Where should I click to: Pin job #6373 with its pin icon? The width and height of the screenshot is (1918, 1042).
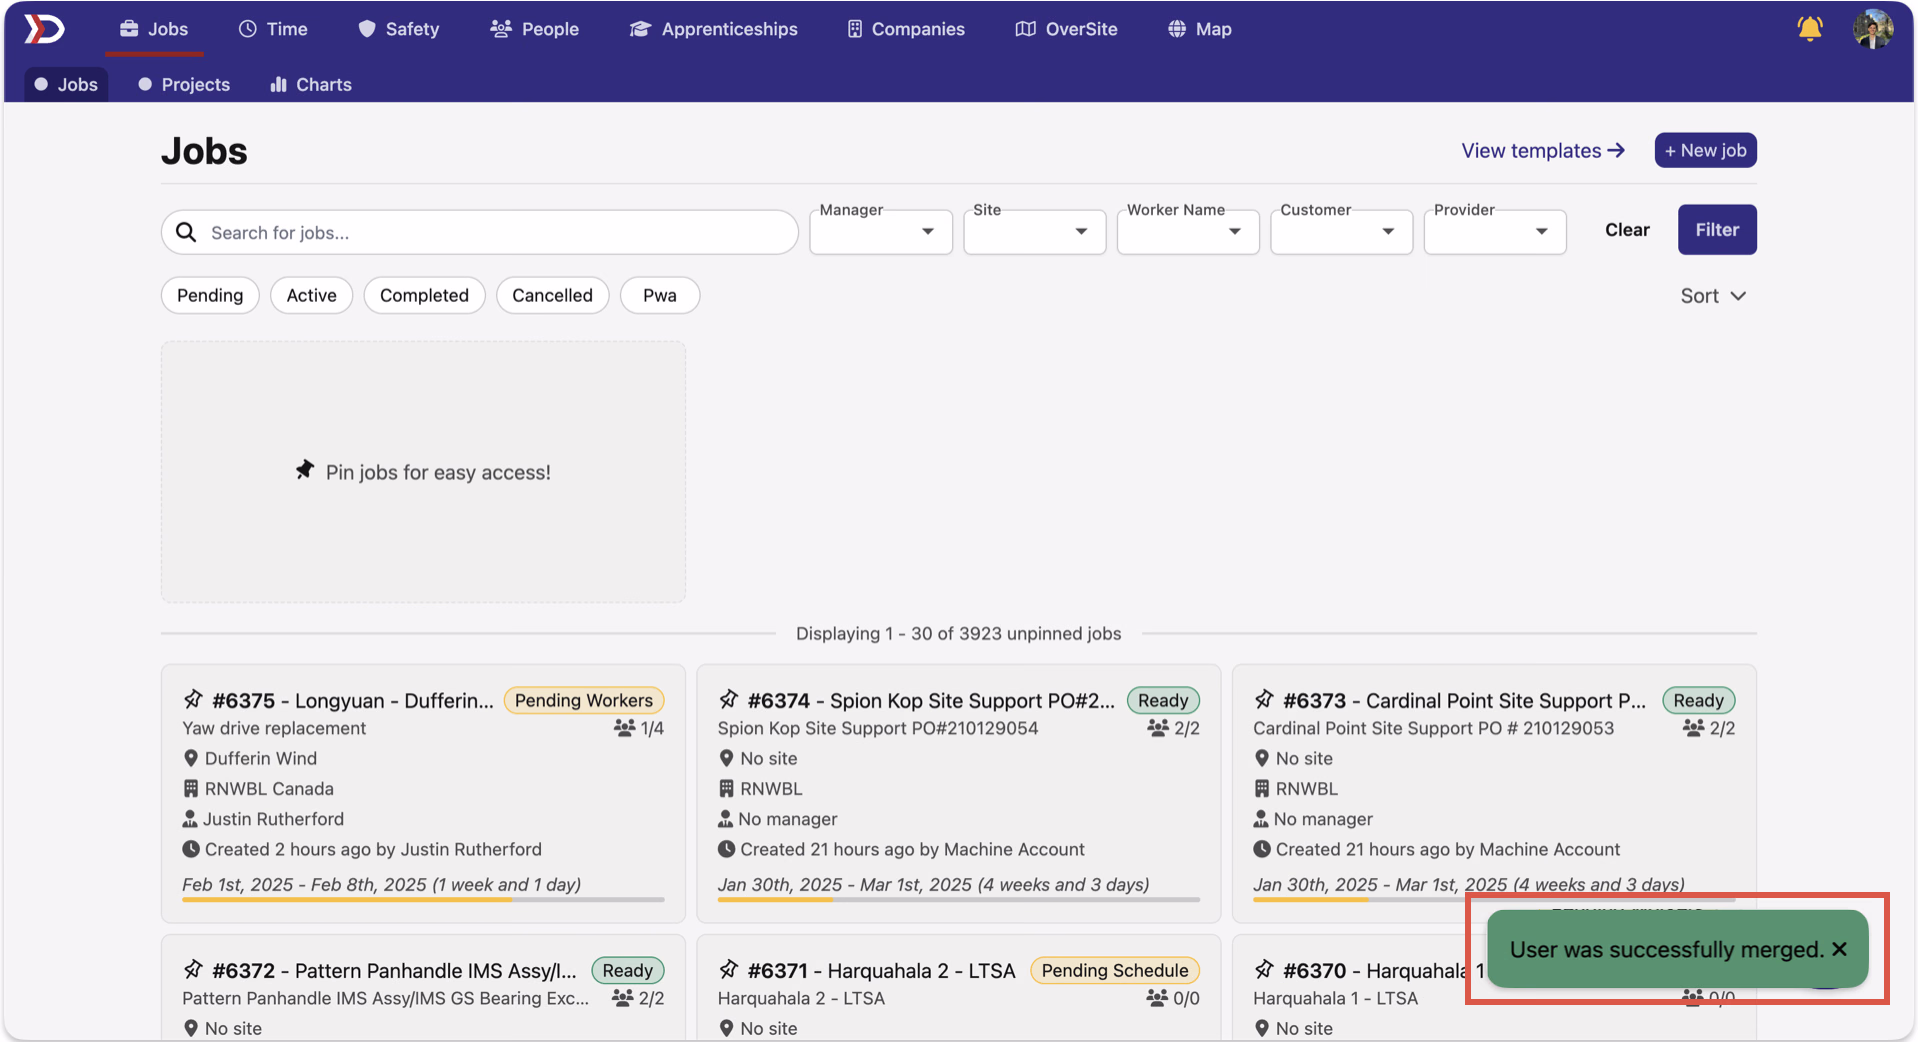pos(1264,699)
